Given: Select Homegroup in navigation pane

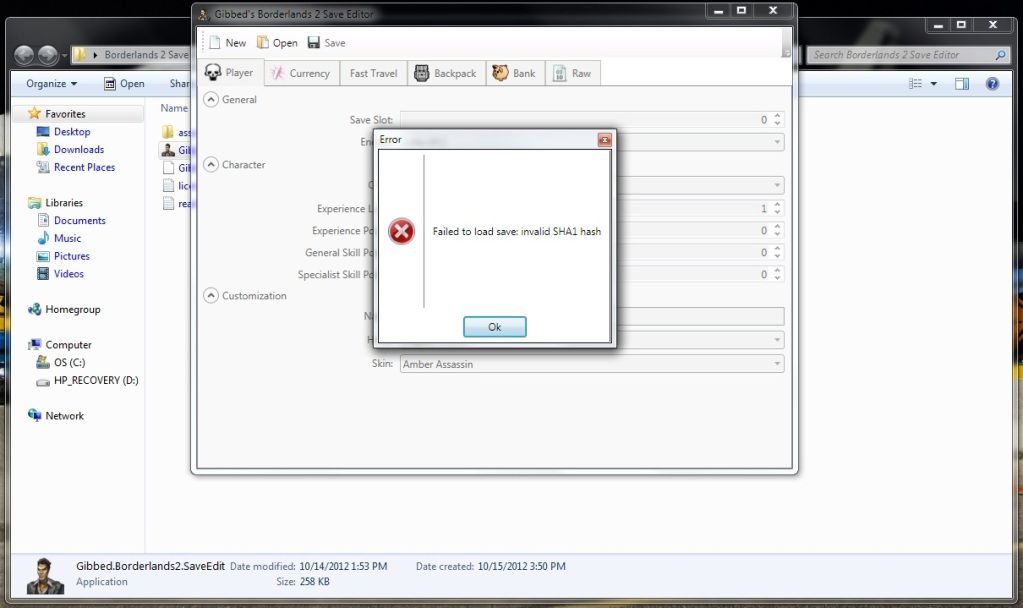Looking at the screenshot, I should [x=72, y=309].
